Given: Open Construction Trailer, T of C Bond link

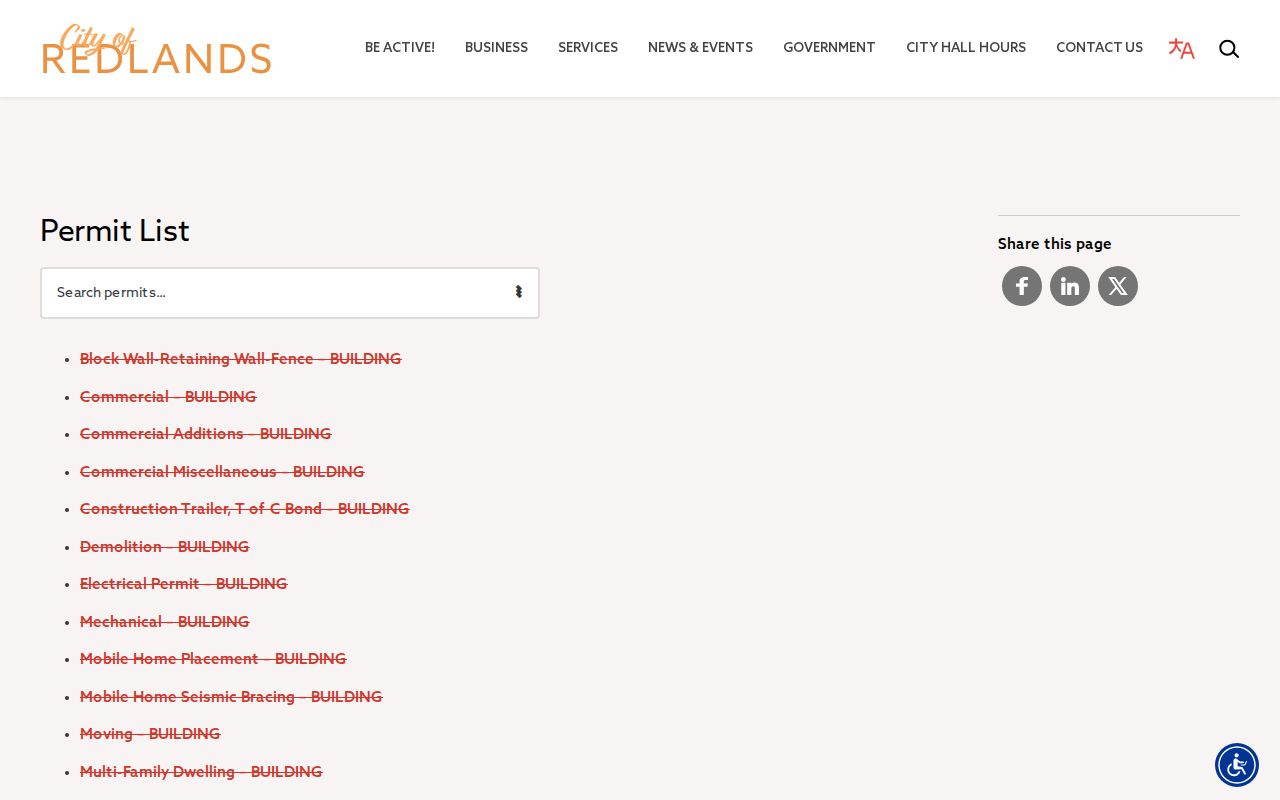Looking at the screenshot, I should pyautogui.click(x=245, y=509).
